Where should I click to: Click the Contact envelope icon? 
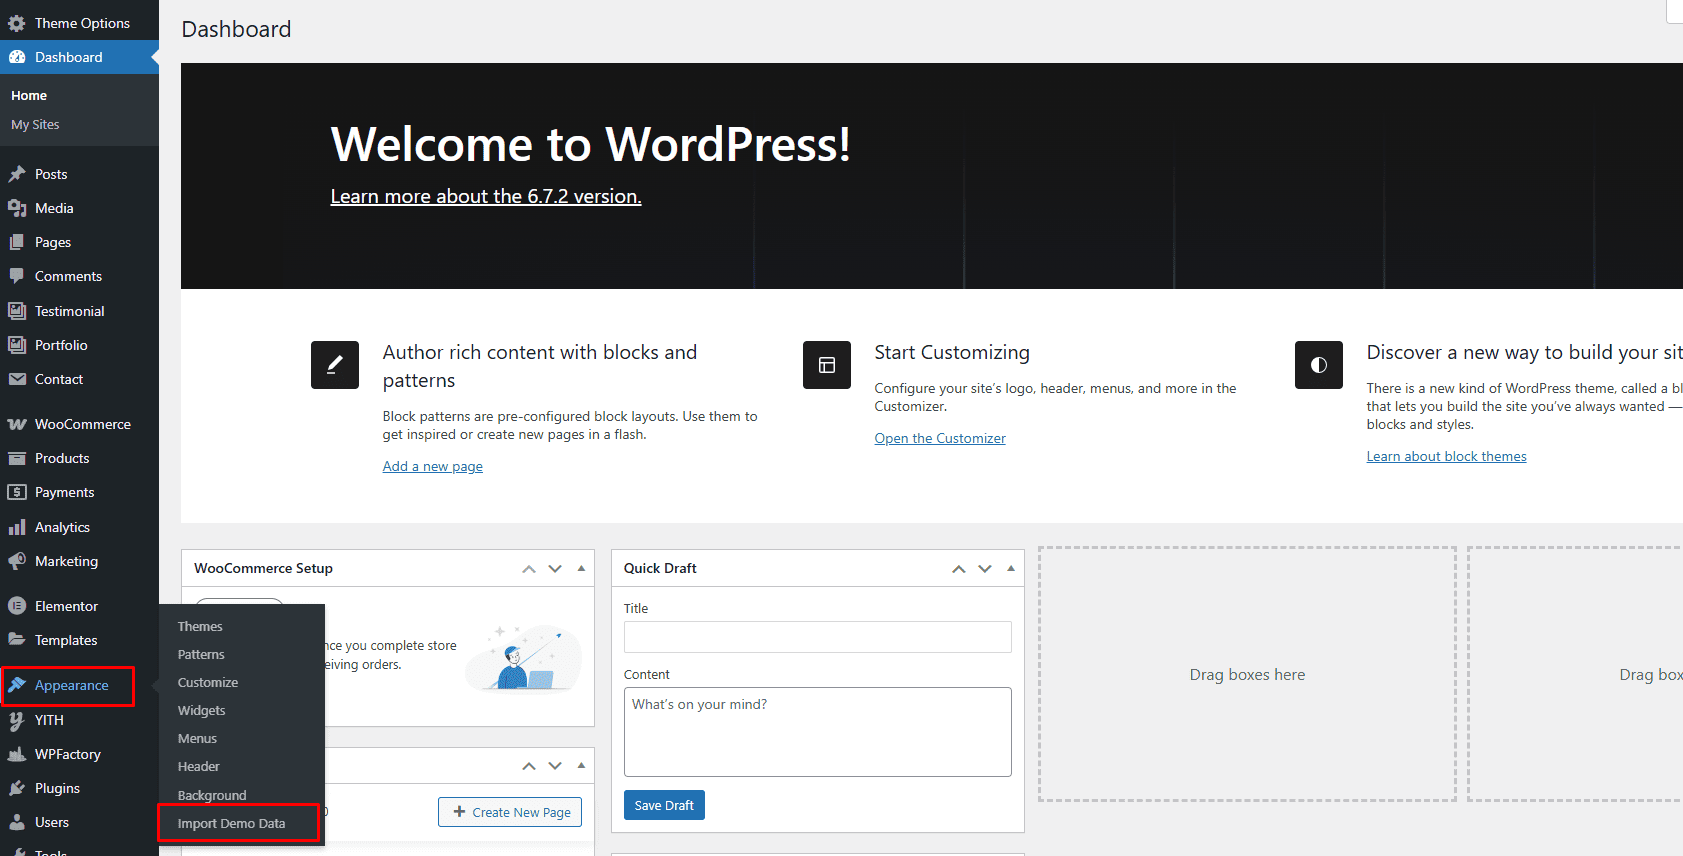tap(17, 379)
